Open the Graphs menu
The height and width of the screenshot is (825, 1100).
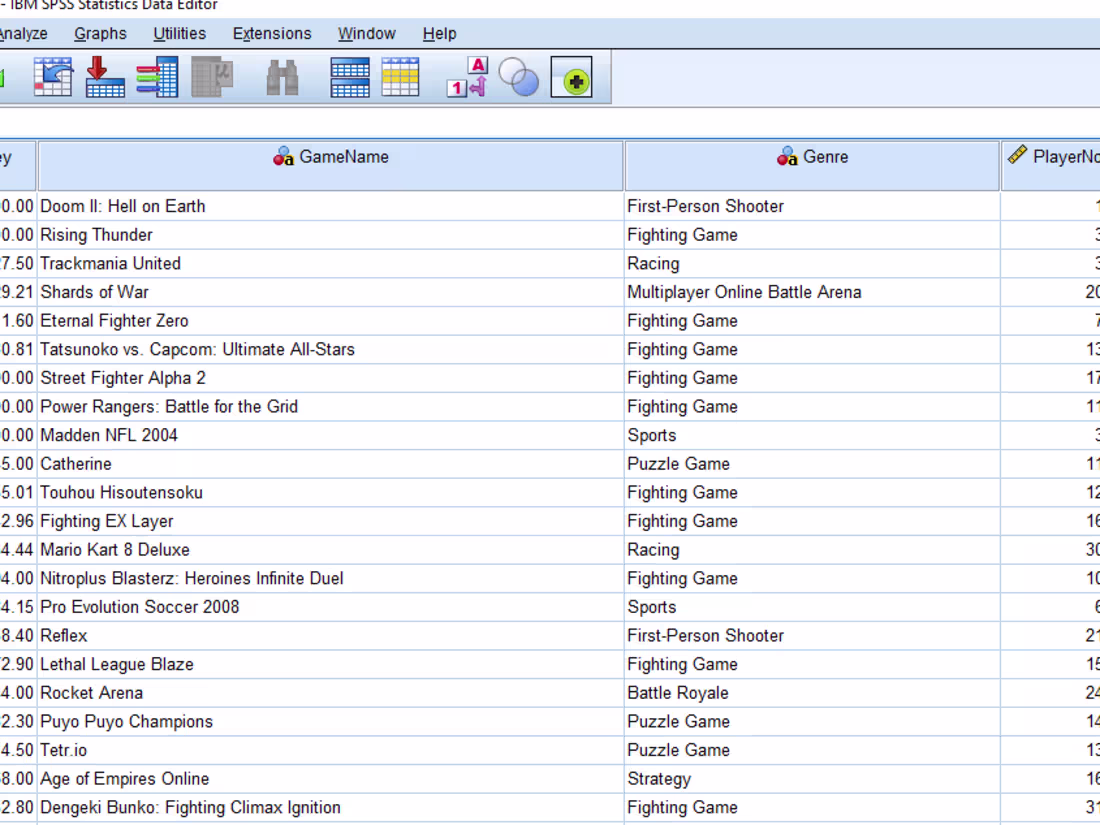pos(100,34)
